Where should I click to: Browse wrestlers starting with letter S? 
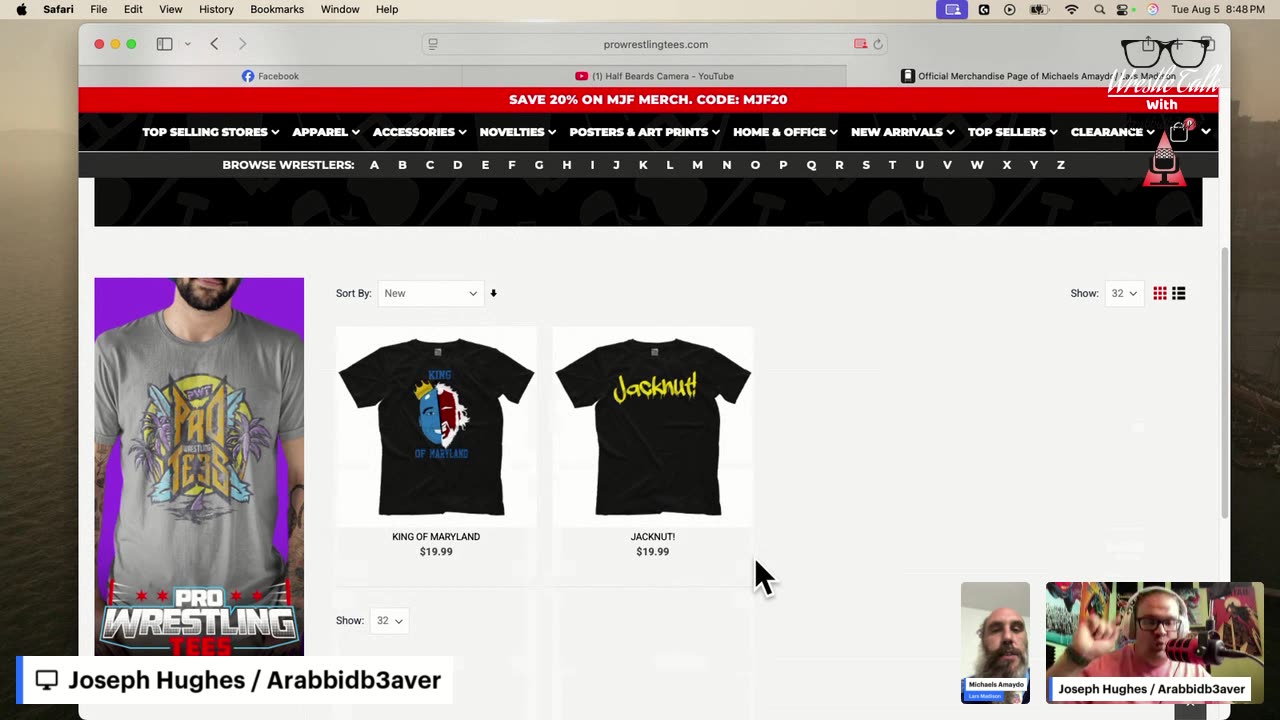click(x=866, y=165)
